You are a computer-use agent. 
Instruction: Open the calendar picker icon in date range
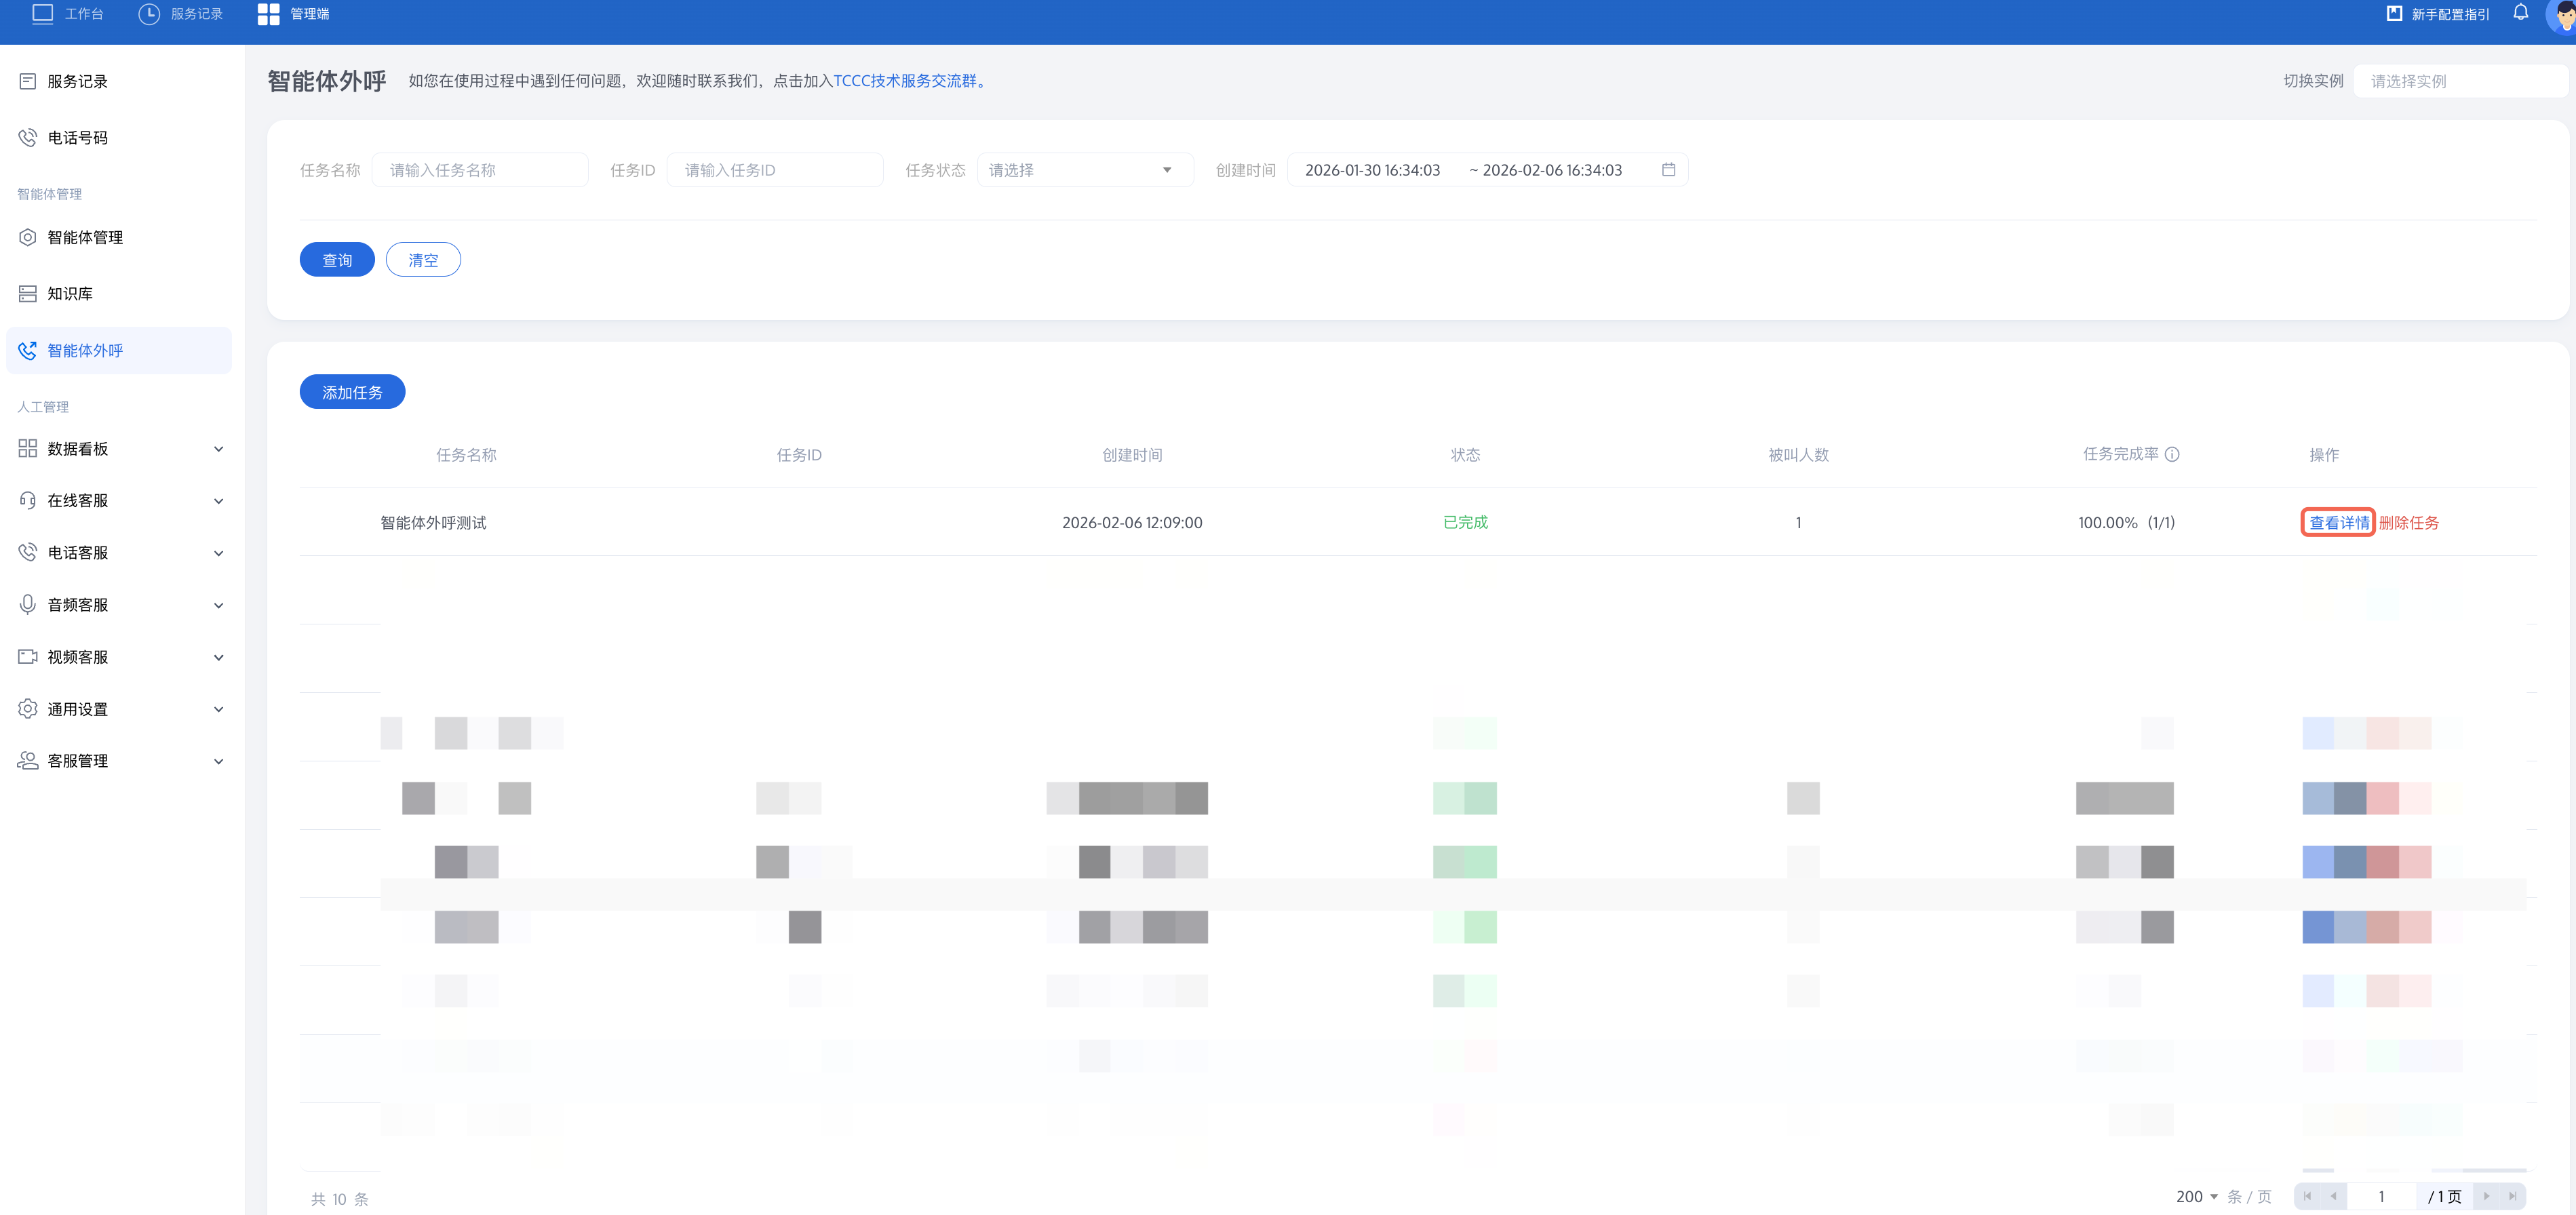click(x=1668, y=170)
